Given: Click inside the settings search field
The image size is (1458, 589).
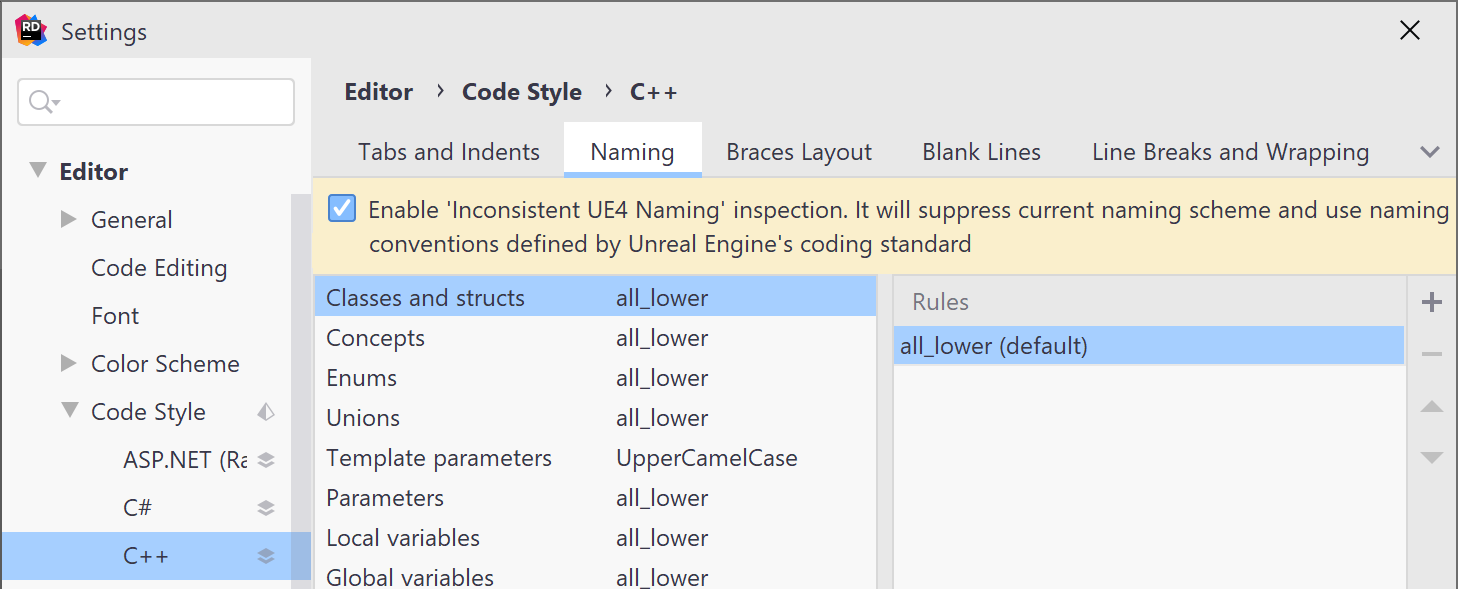Looking at the screenshot, I should pyautogui.click(x=160, y=101).
